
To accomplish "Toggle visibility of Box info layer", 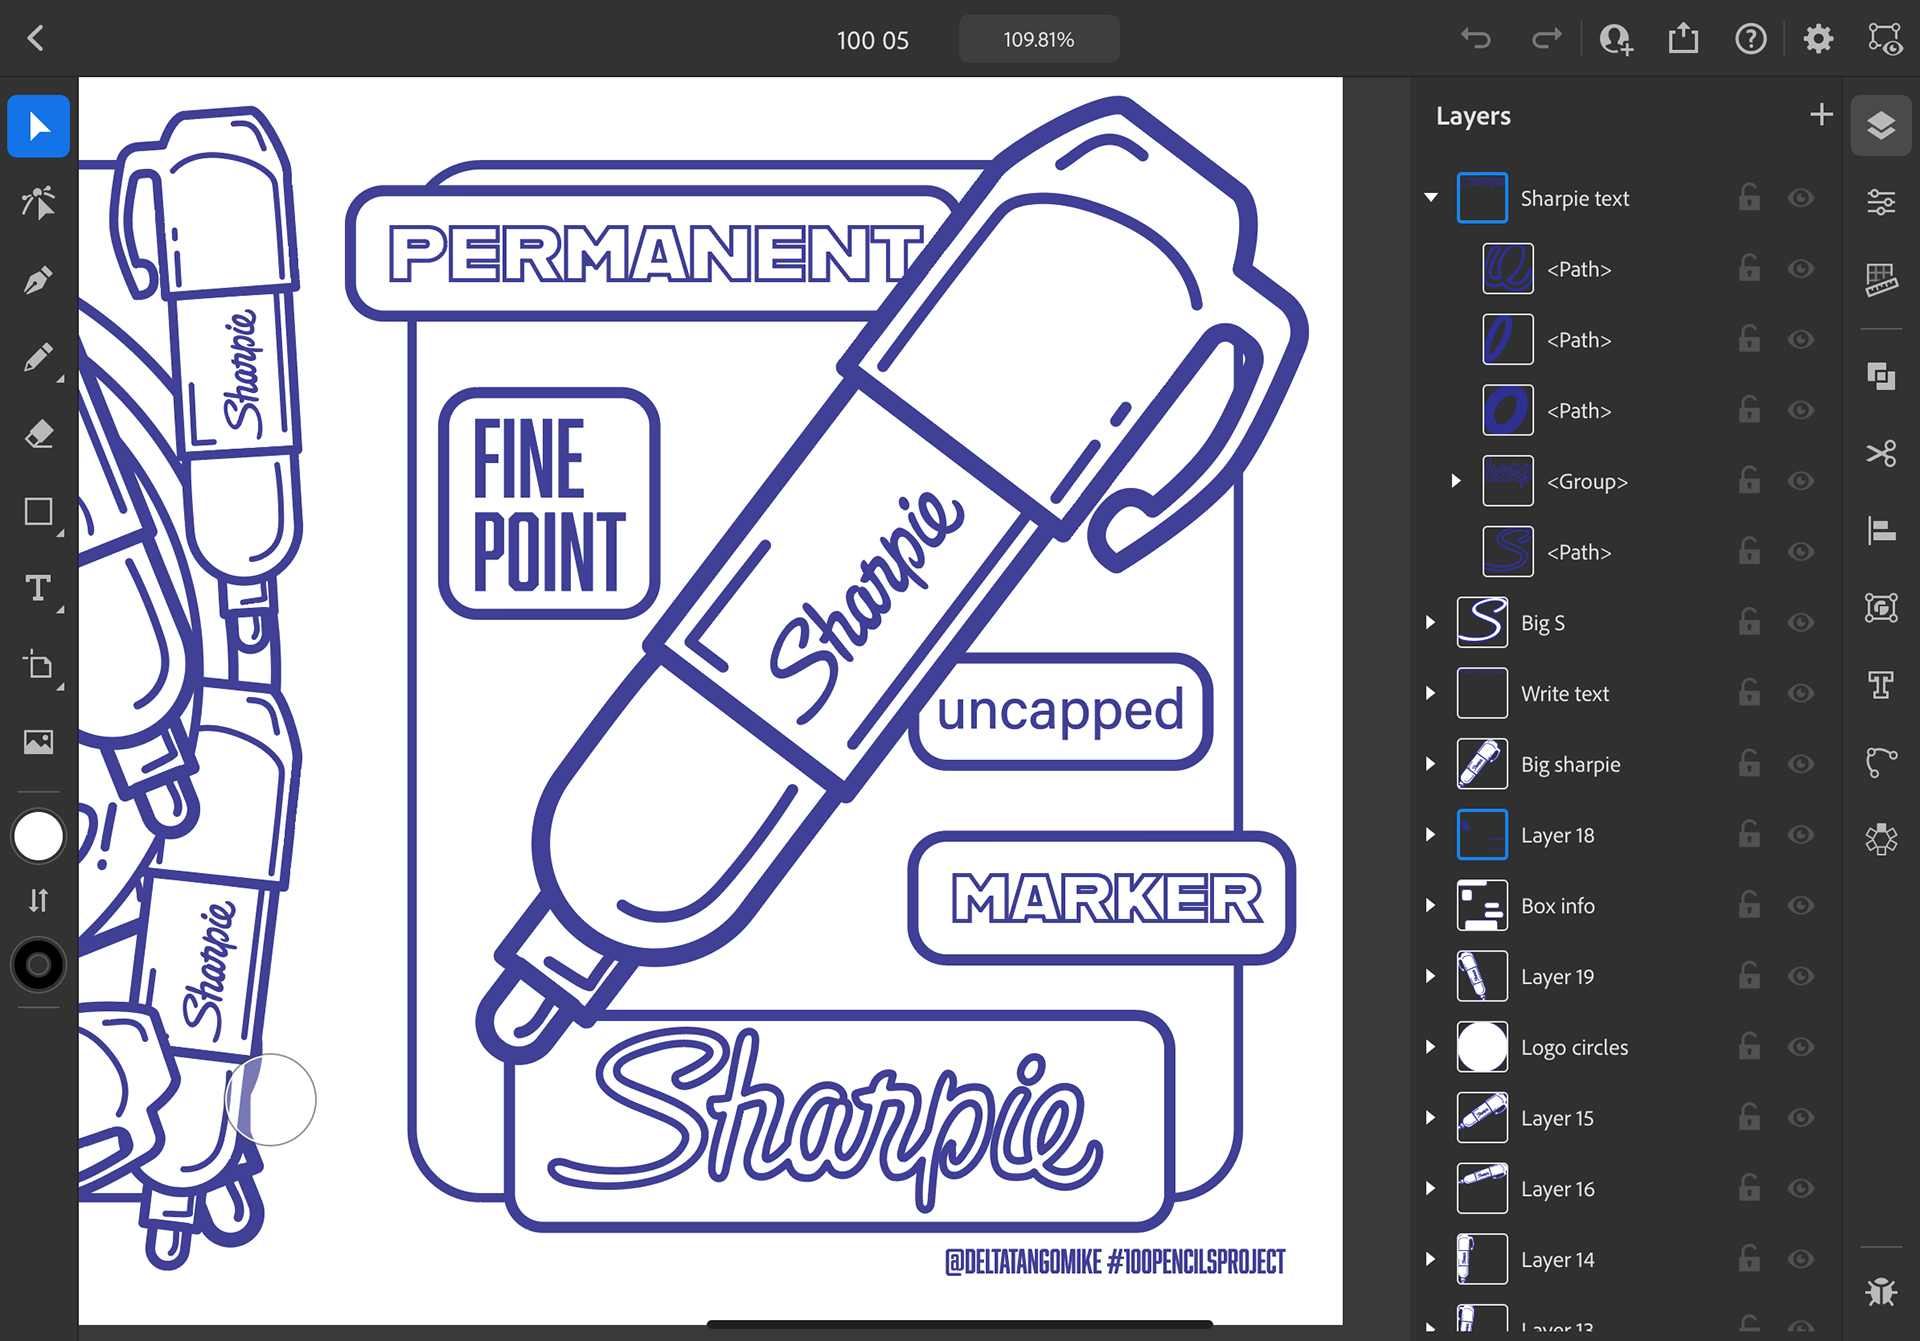I will 1801,906.
